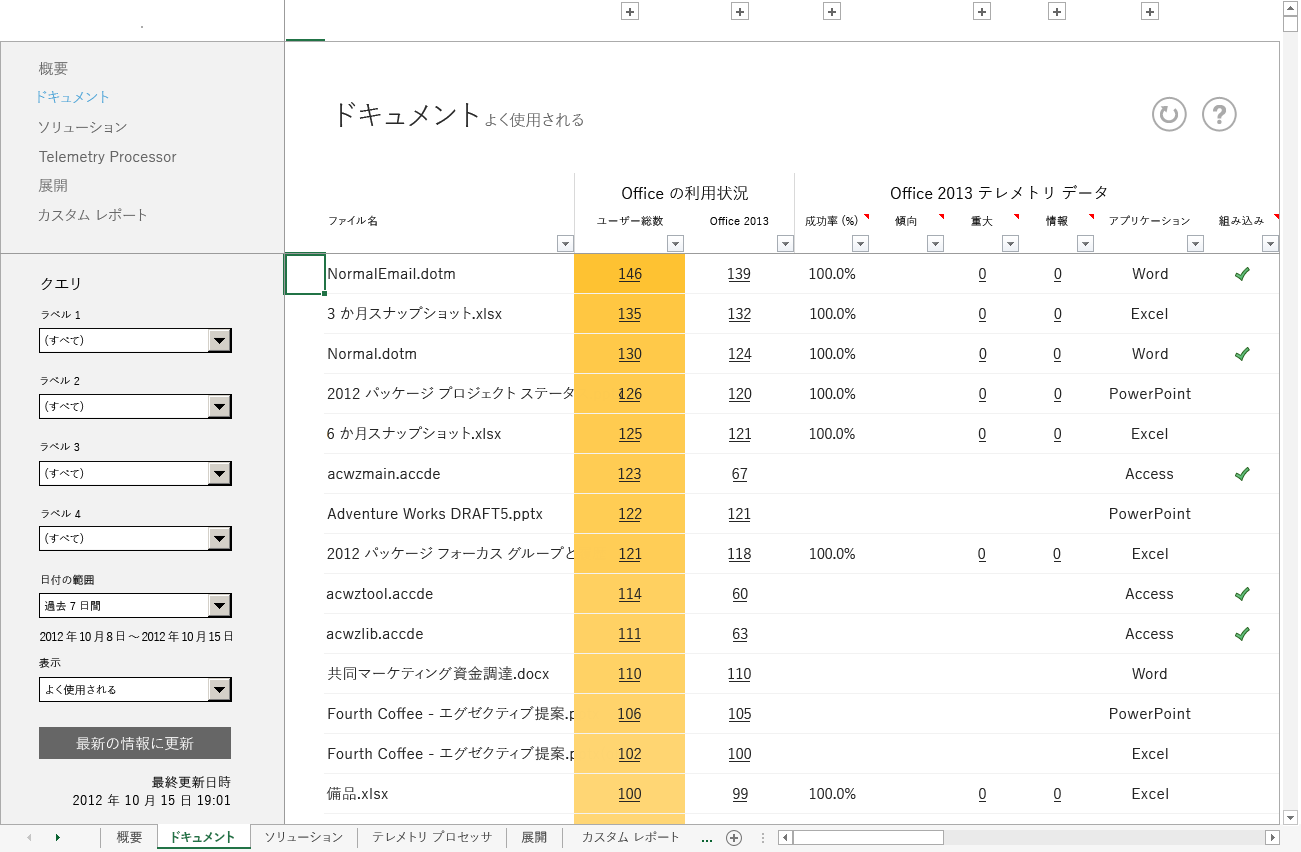Click the refresh circular arrow icon
Viewport: 1301px width, 852px height.
pyautogui.click(x=1169, y=114)
